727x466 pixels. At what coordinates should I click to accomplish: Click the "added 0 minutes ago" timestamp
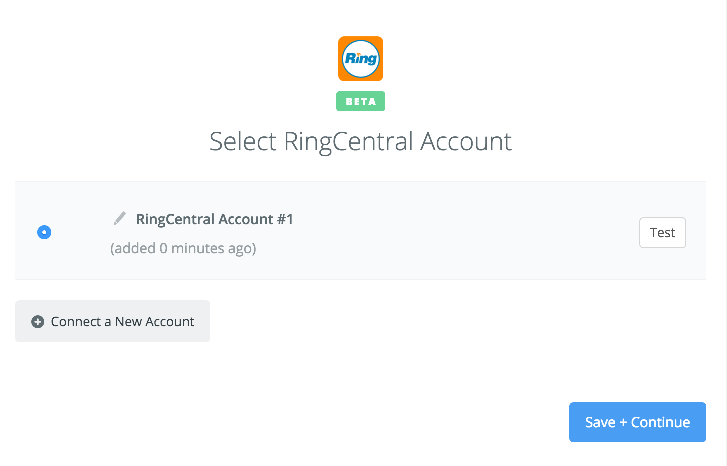(183, 249)
